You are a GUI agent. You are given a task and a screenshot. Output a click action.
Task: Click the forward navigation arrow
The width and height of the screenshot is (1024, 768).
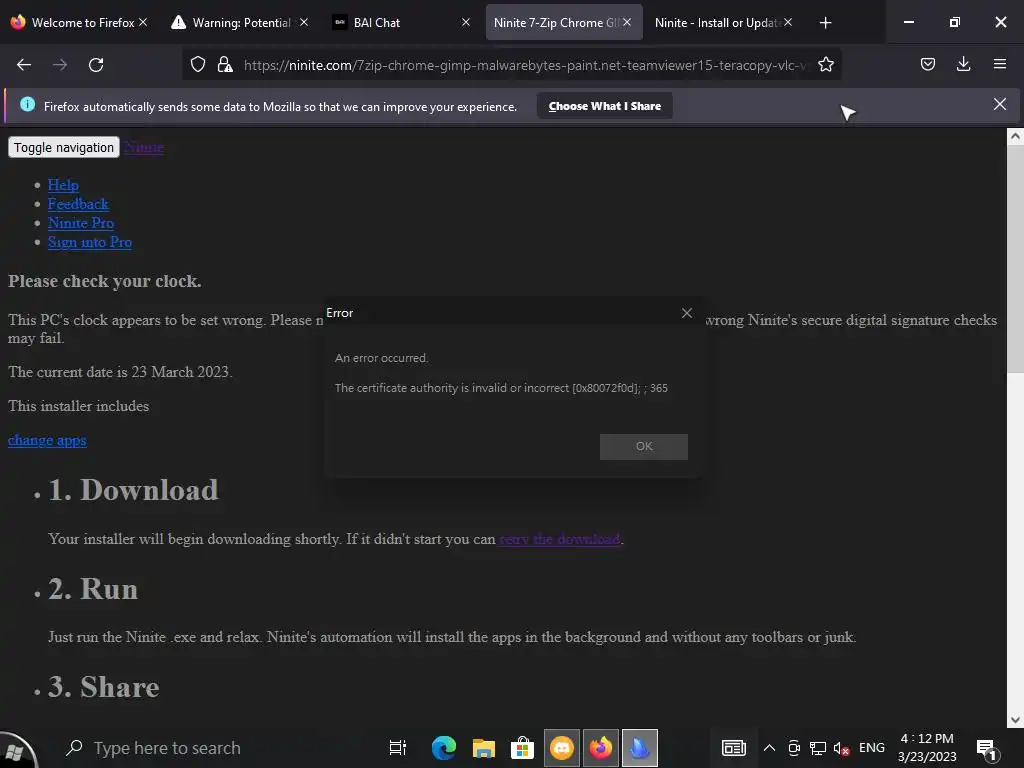(60, 65)
